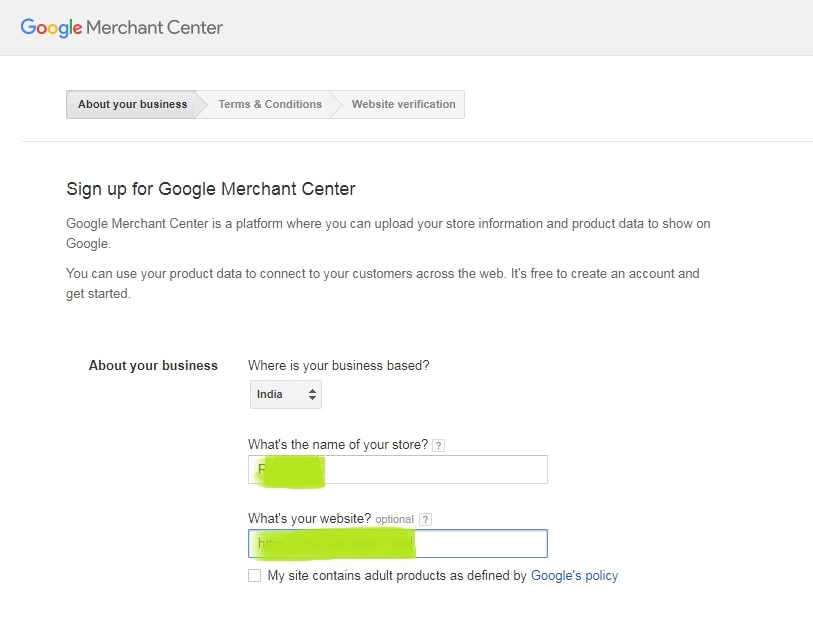Open the Google's policy link
Screen dimensions: 813x620
(574, 576)
